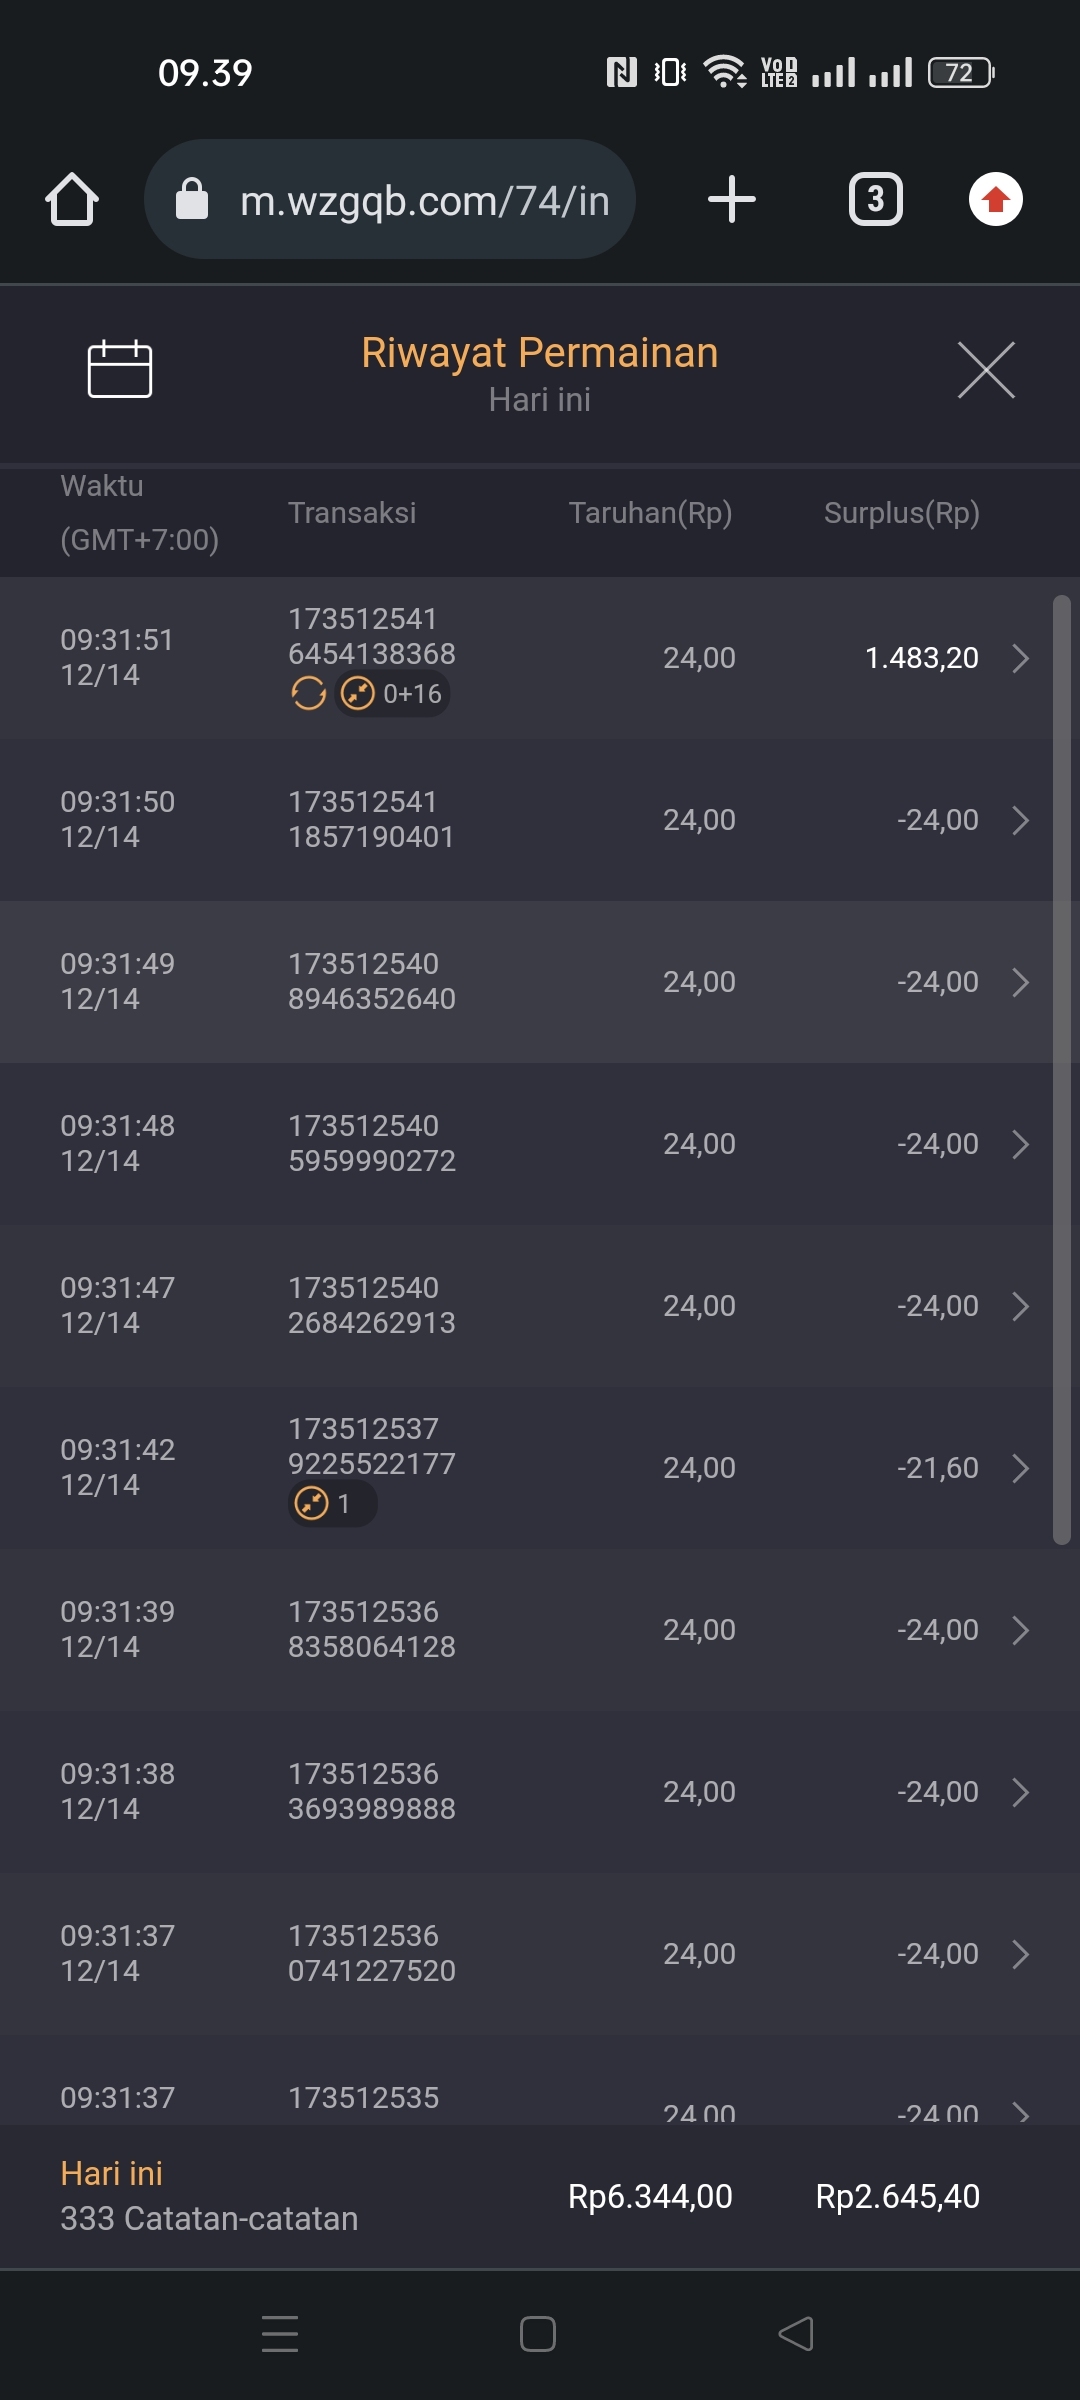
Task: Expand the -21,60 surplus row chevron
Action: click(1020, 1468)
